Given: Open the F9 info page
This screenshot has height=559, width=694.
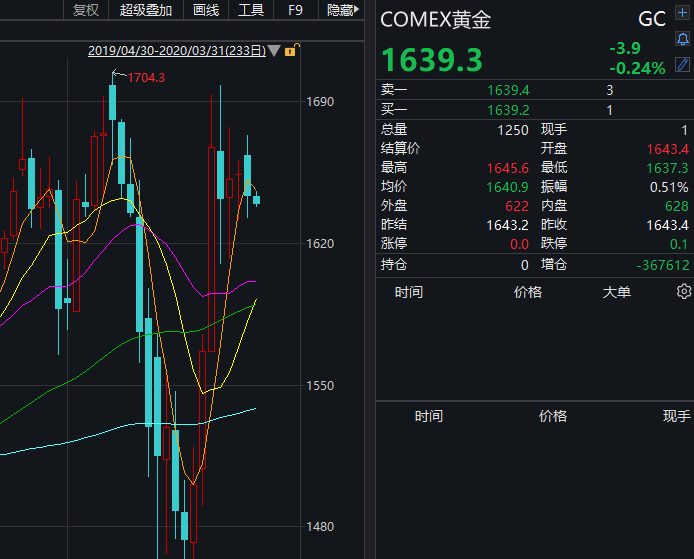Looking at the screenshot, I should pos(295,10).
